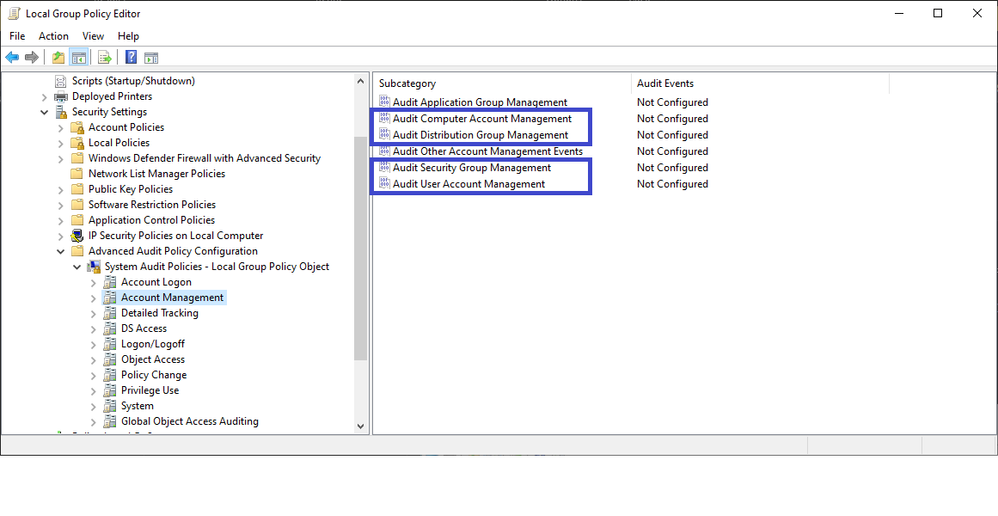998x516 pixels.
Task: Open the Help menu
Action: 128,36
